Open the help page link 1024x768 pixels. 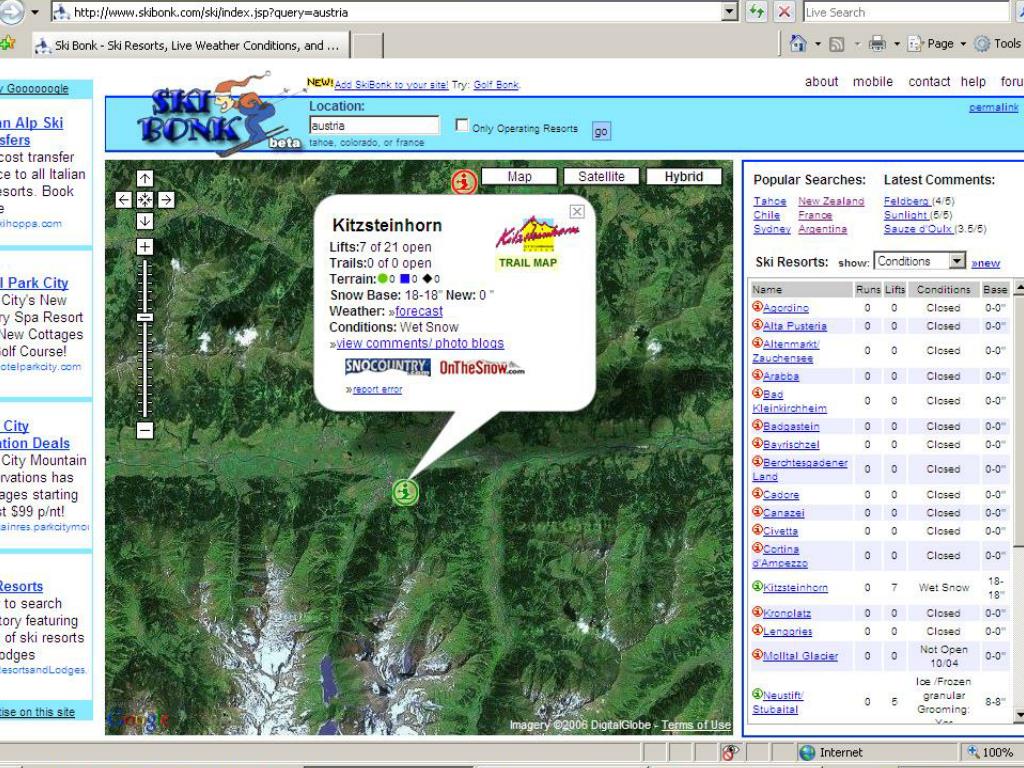pos(973,82)
